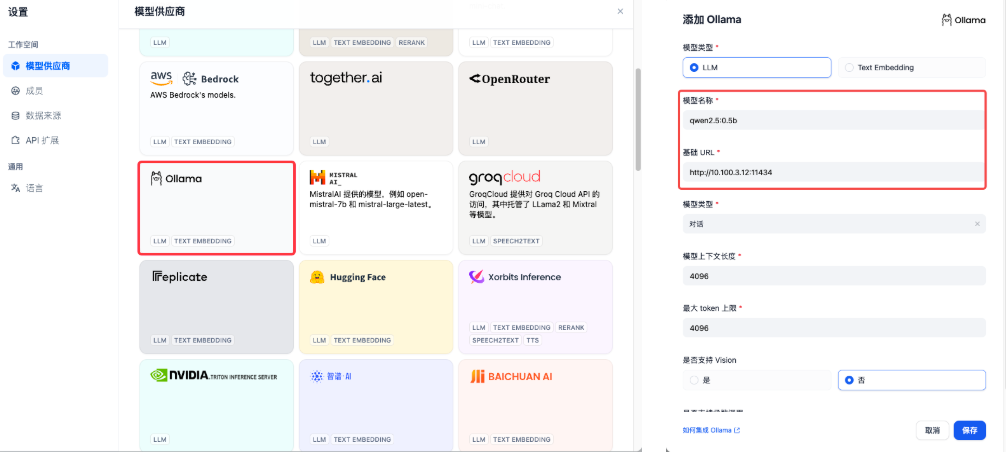Click the 数据来源 database icon in sidebar
1006x455 pixels.
coord(15,116)
